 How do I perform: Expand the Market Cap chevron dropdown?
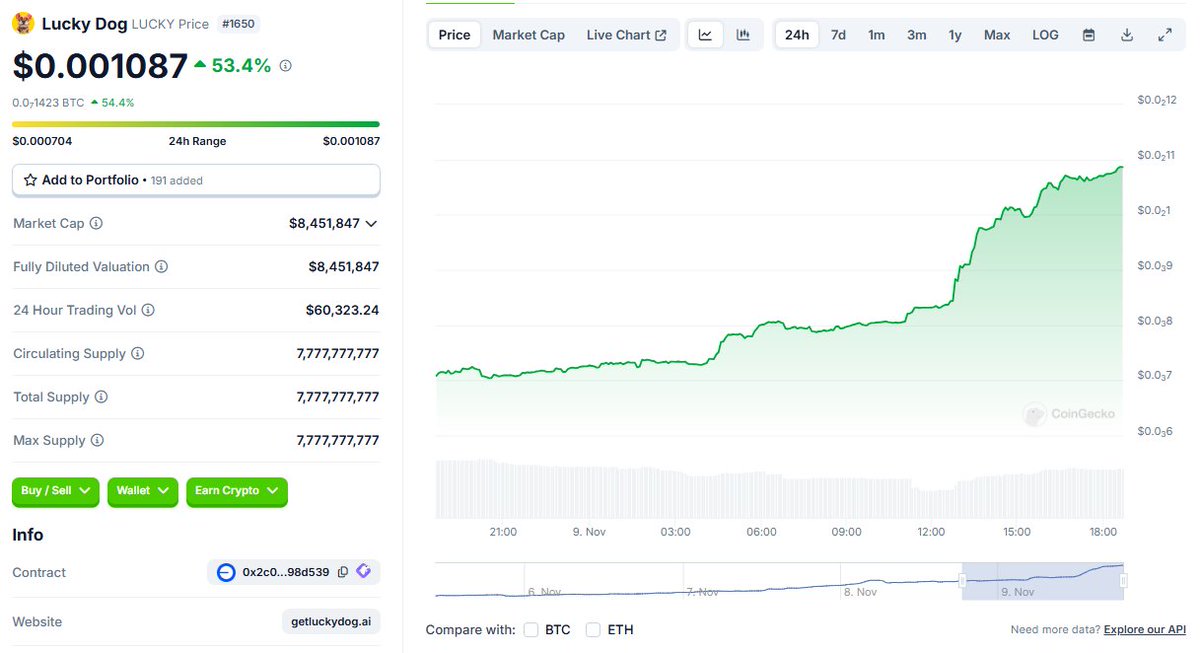click(x=372, y=224)
